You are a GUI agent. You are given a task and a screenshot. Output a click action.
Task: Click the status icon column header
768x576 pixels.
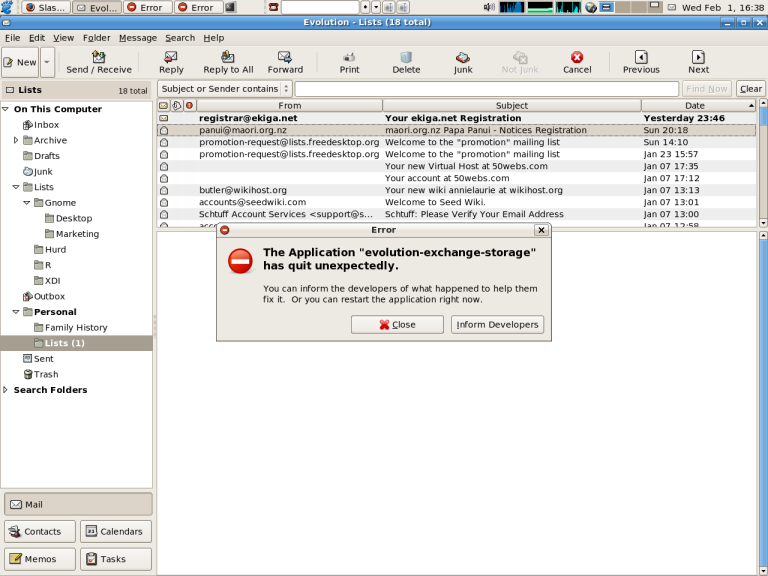click(164, 105)
